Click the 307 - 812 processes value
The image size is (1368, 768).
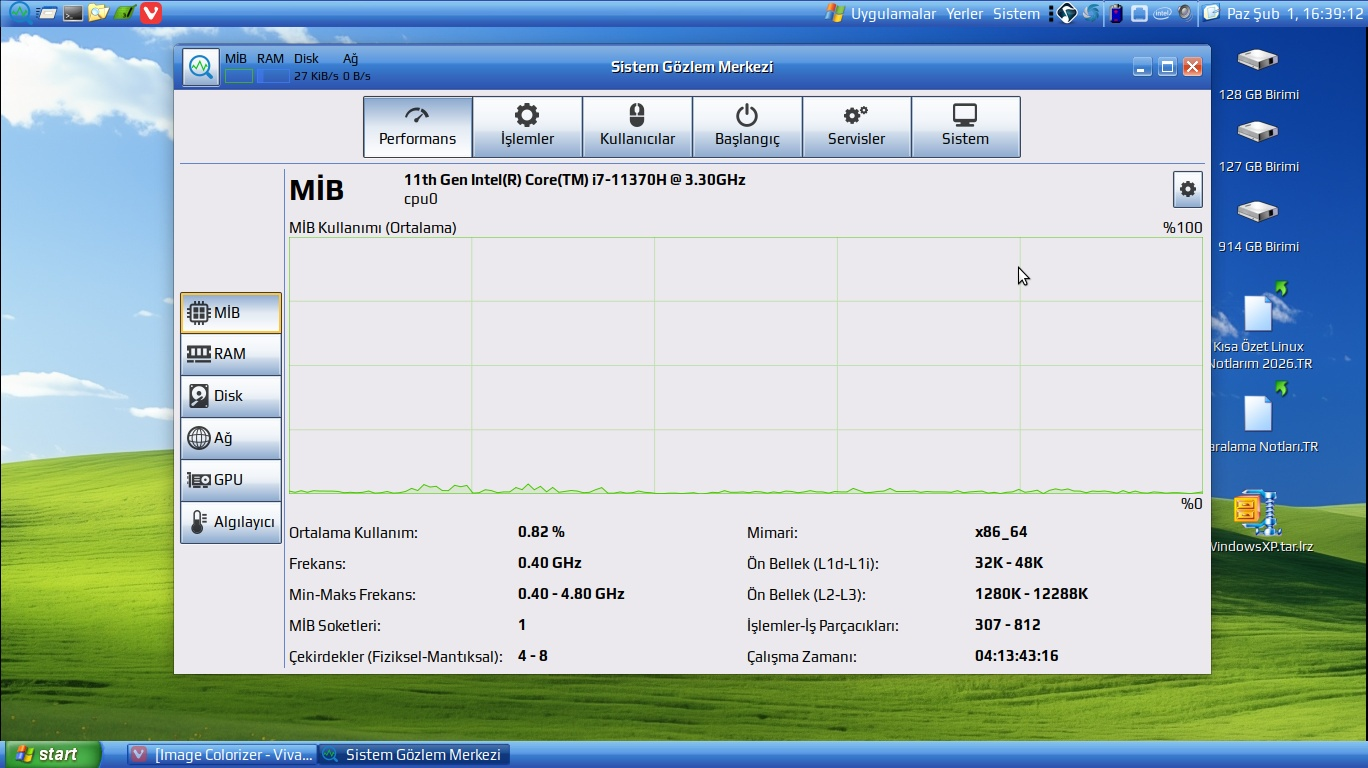tap(1008, 625)
